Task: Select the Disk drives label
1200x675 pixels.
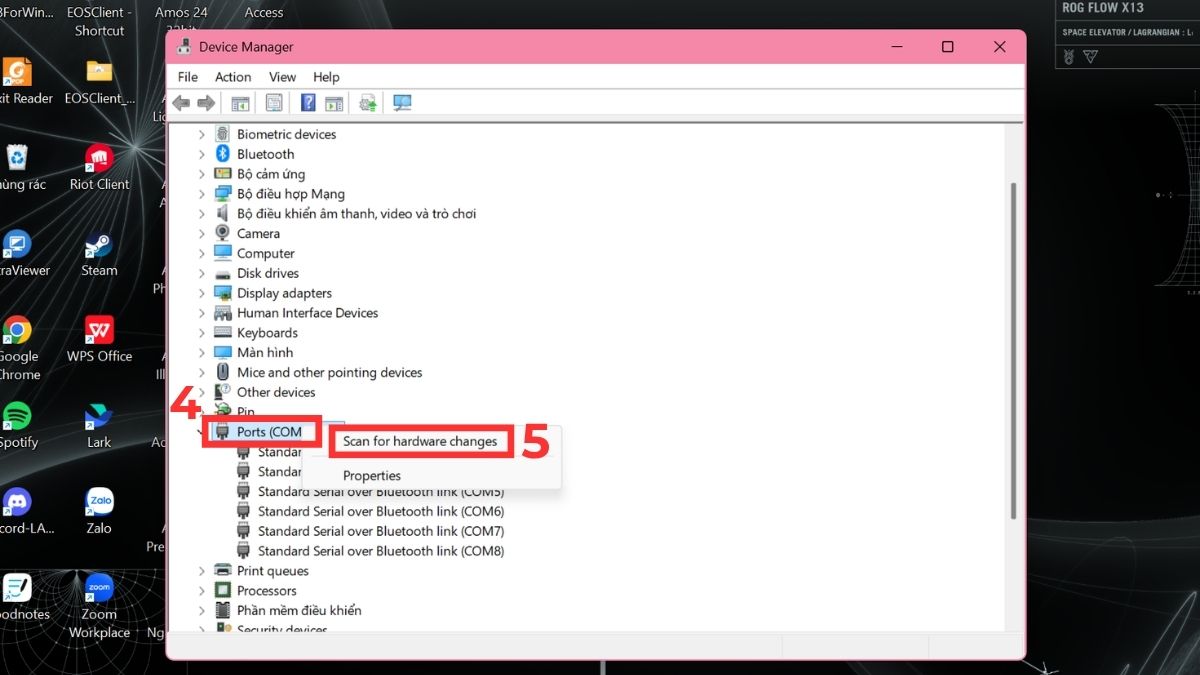Action: pyautogui.click(x=268, y=273)
